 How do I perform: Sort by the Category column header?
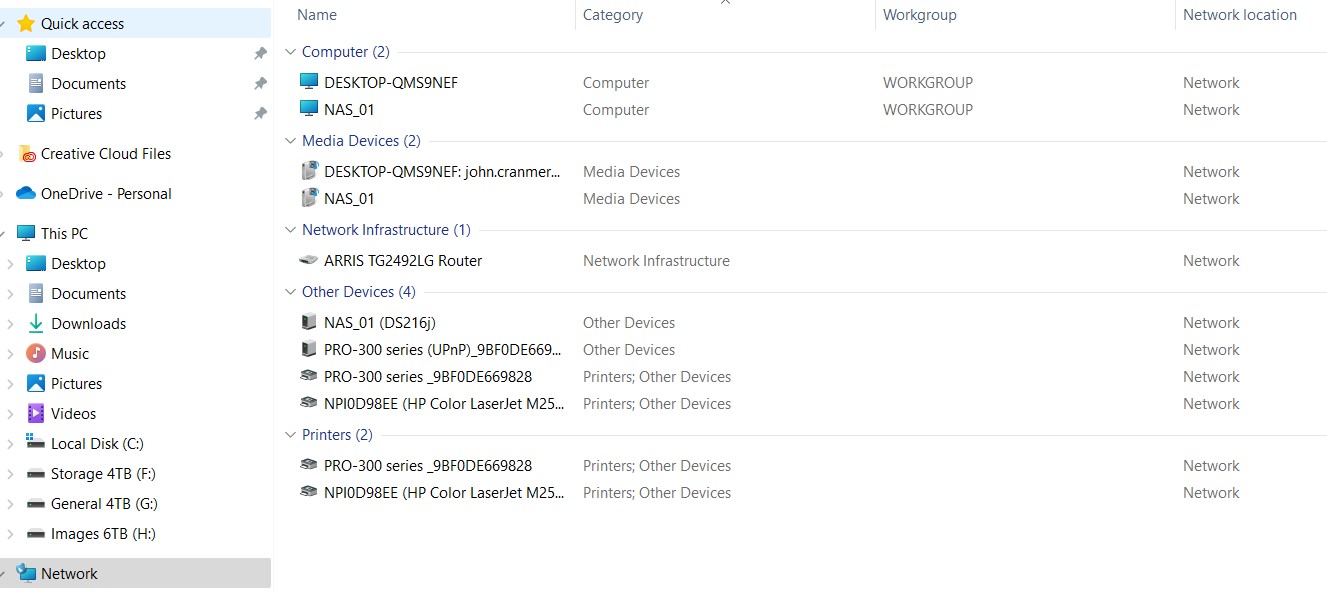pos(613,15)
